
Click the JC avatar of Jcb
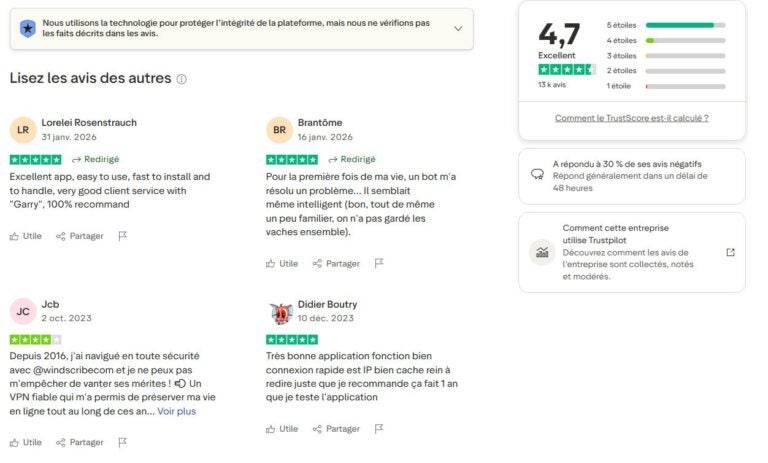23,311
